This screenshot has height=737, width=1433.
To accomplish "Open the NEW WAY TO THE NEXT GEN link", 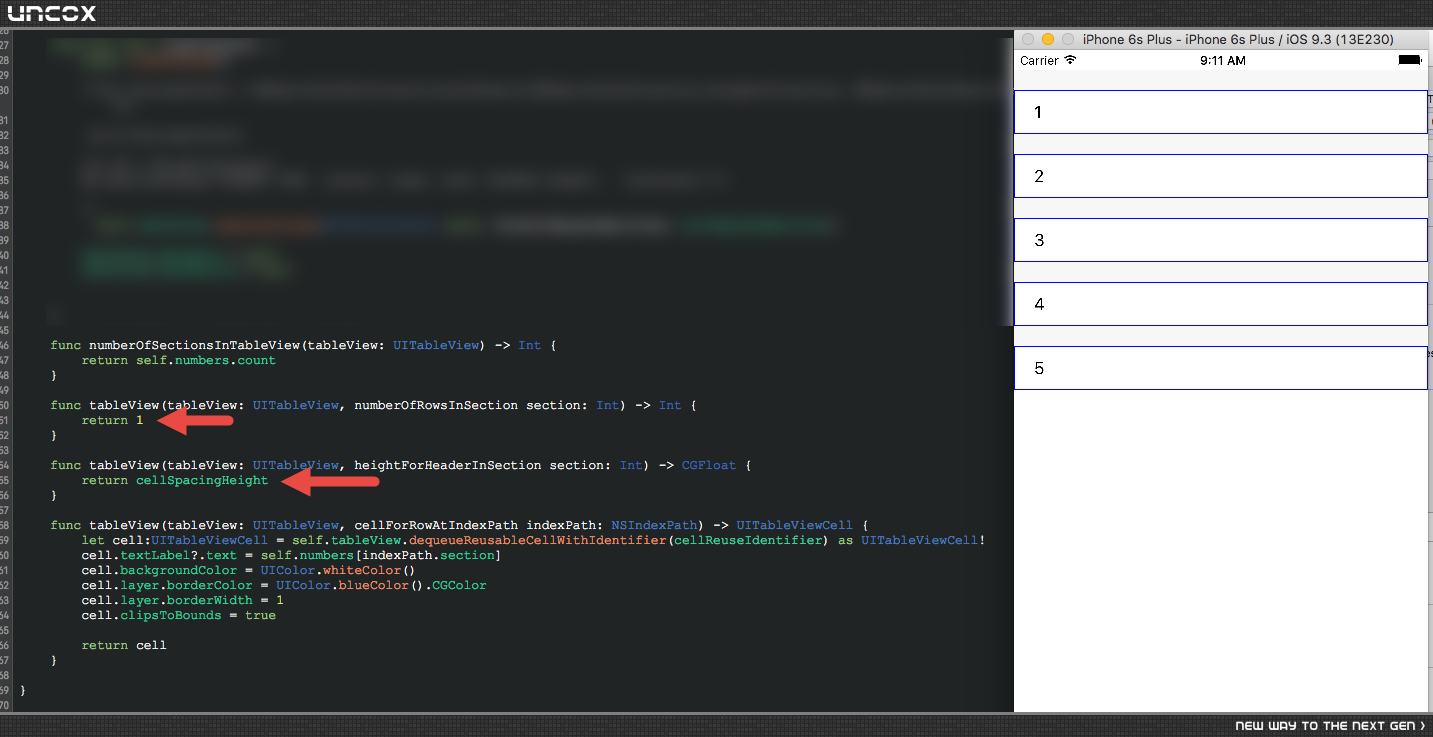I will click(1330, 726).
